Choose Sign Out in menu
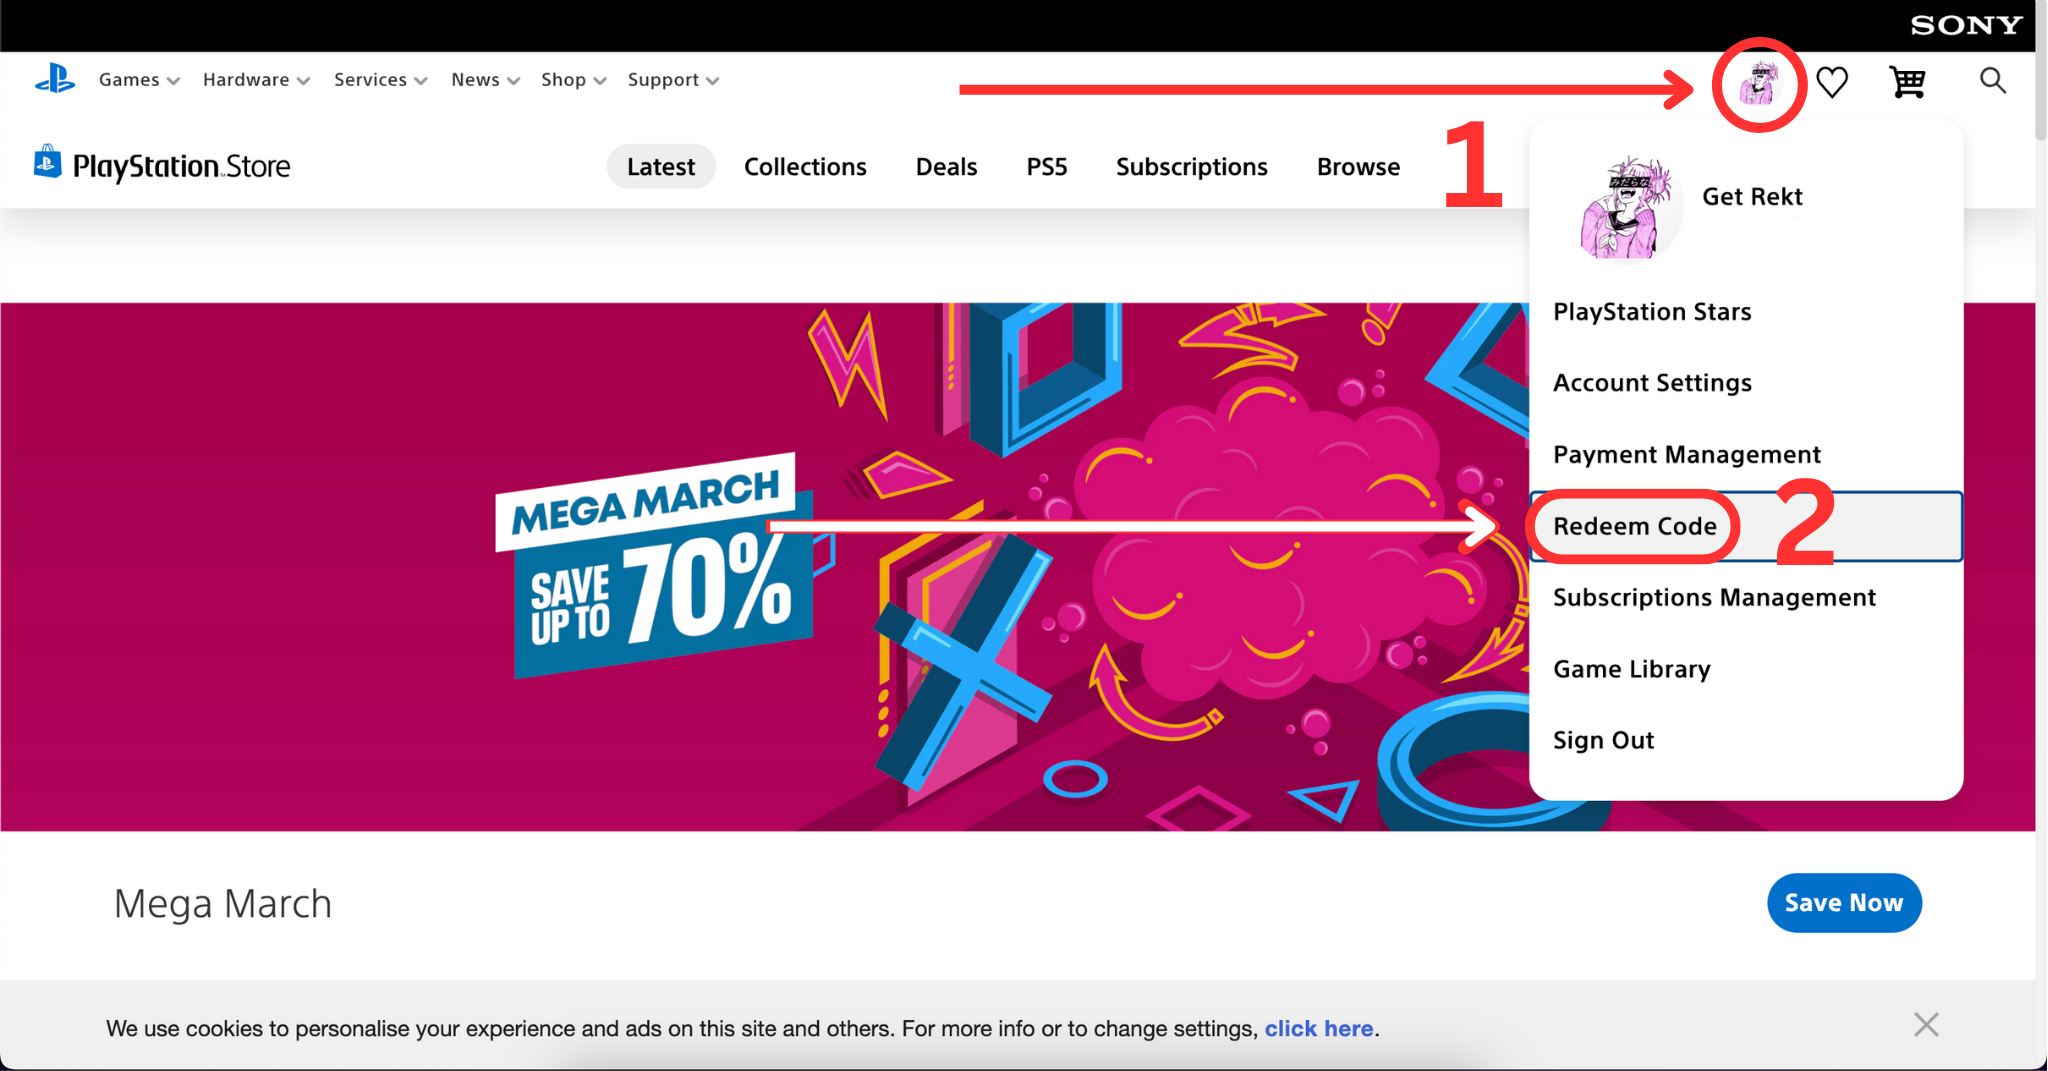 pyautogui.click(x=1603, y=741)
